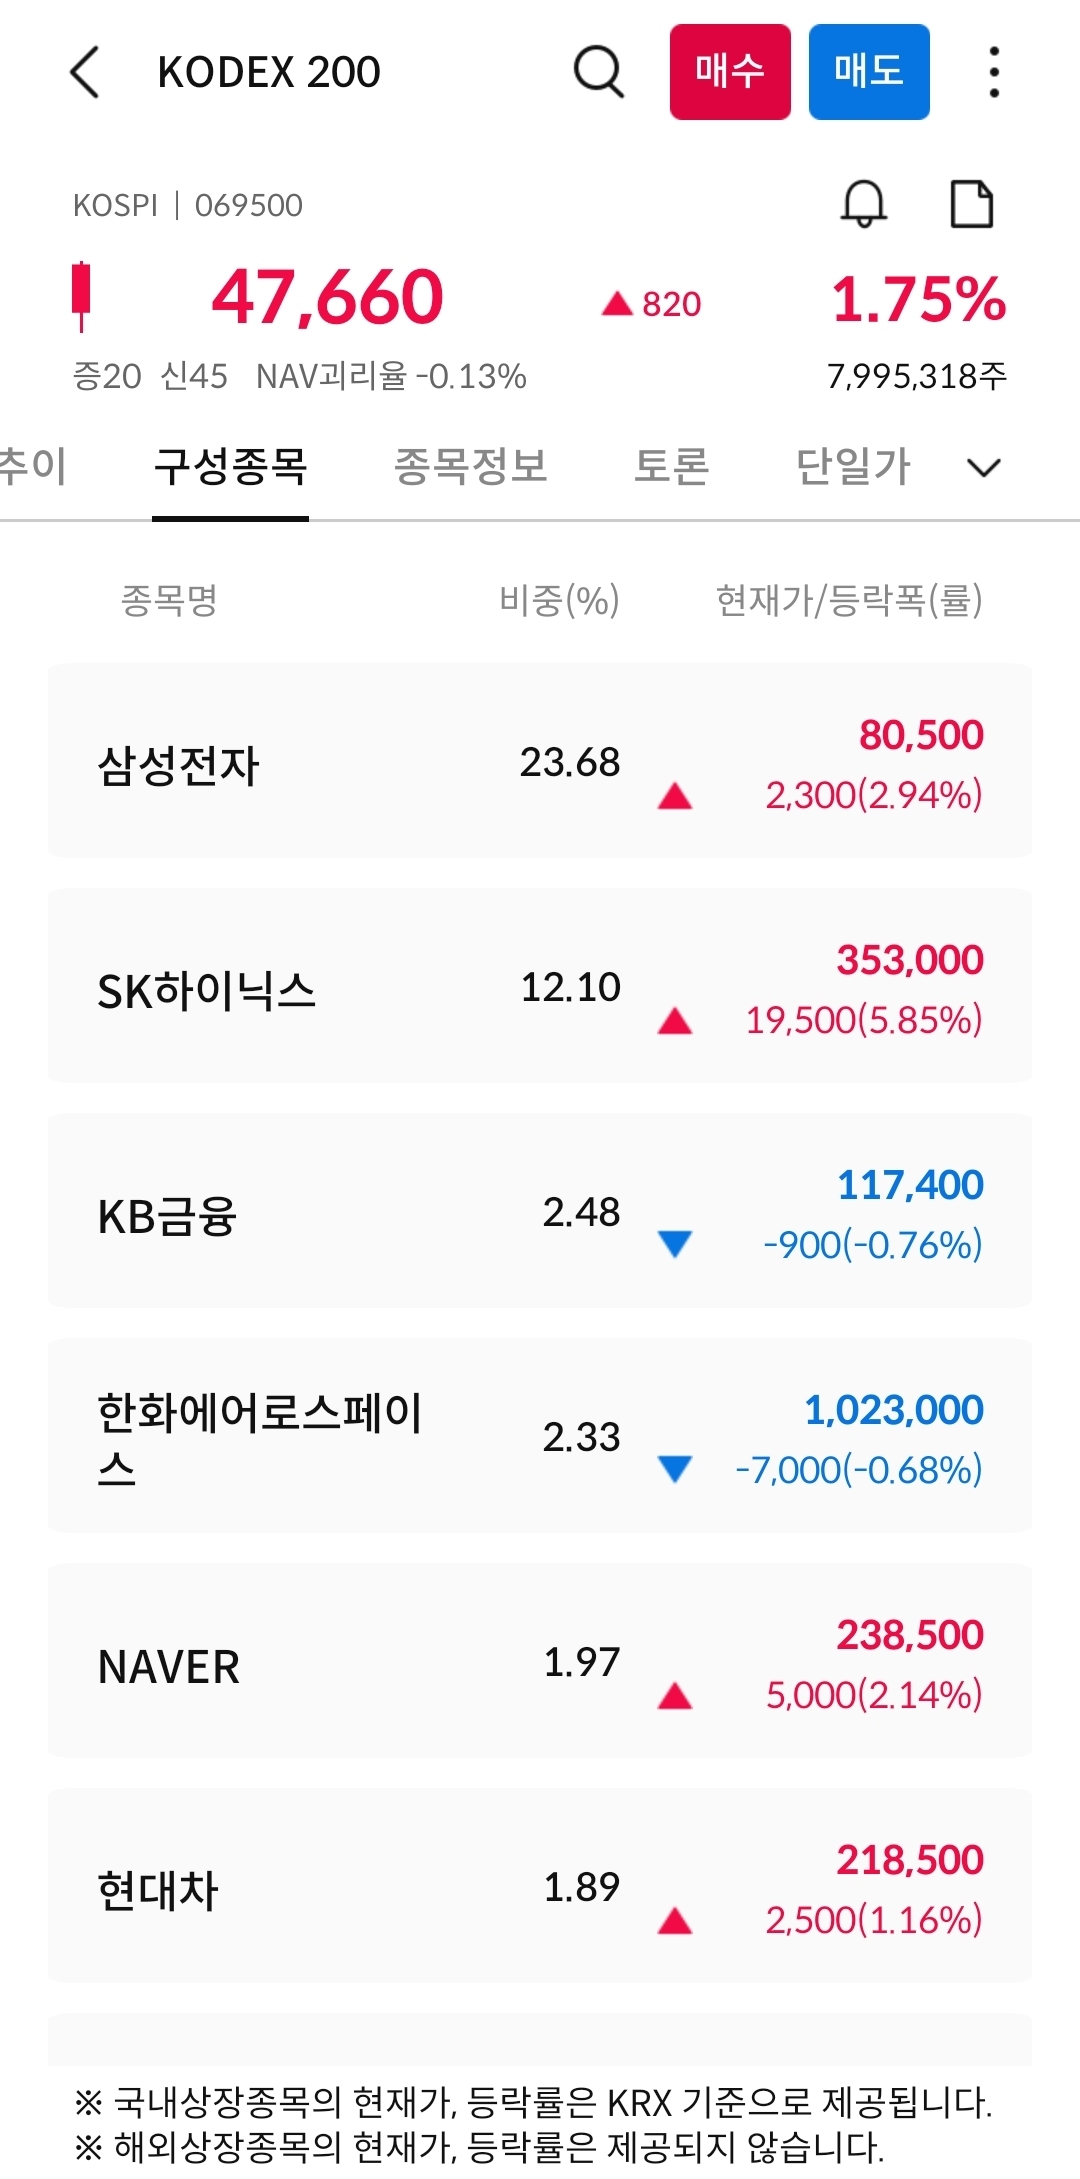
Task: Tap the price alert bell icon
Action: (x=863, y=204)
